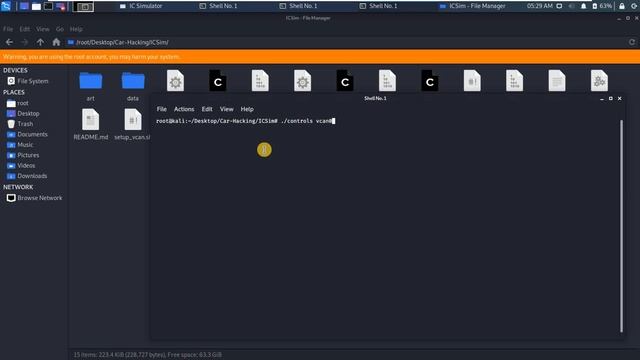Reload the current folder view

(632, 42)
